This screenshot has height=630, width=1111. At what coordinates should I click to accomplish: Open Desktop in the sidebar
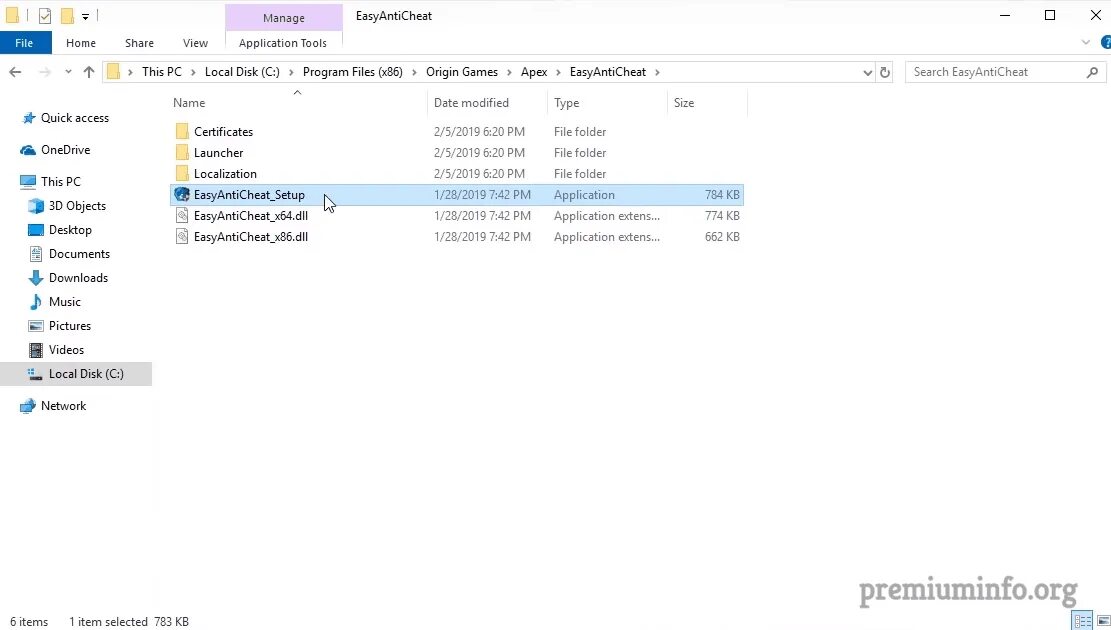coord(69,230)
